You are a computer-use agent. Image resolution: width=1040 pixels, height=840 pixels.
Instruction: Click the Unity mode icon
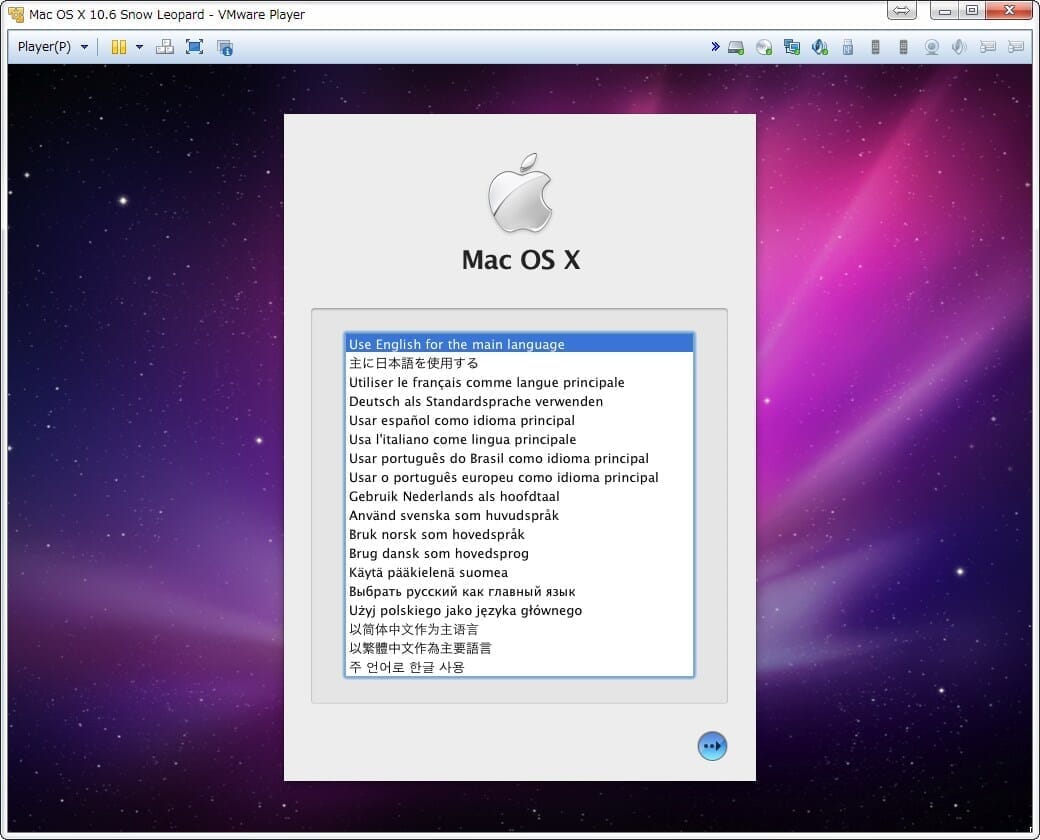click(x=224, y=47)
